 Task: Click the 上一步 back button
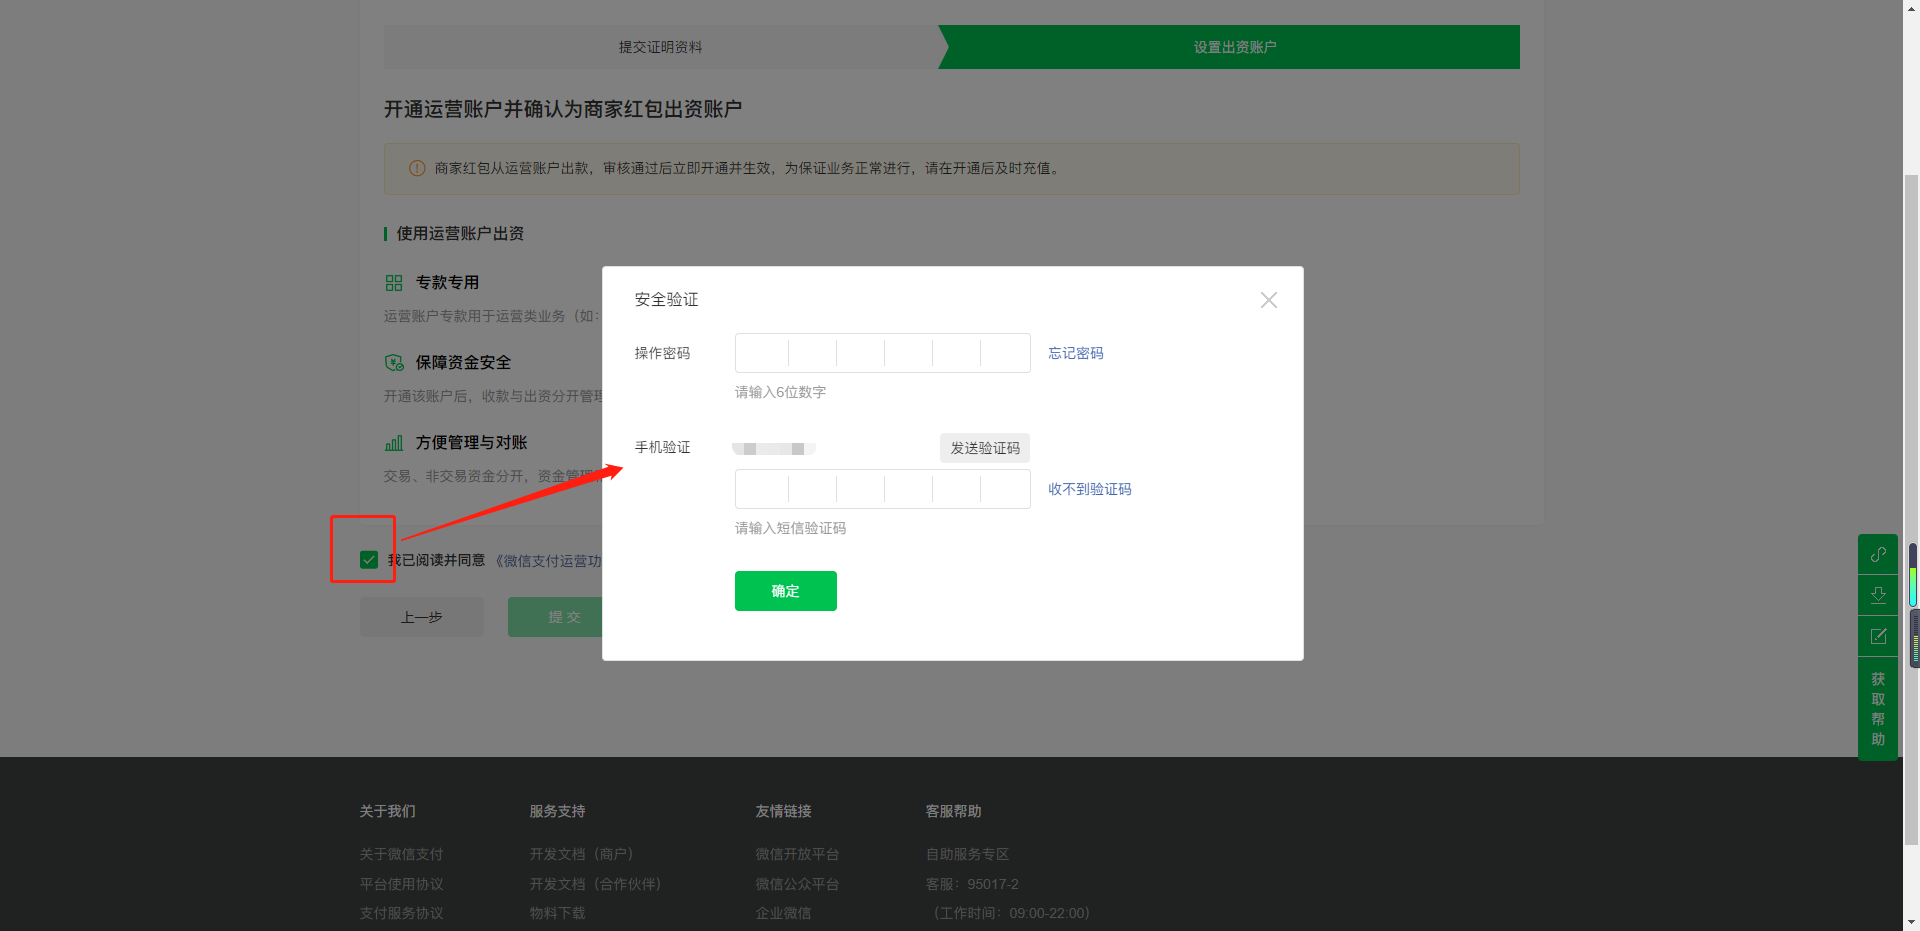tap(422, 617)
